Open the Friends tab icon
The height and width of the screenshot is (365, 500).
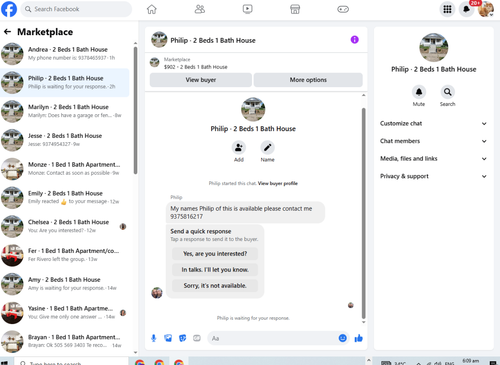(x=200, y=9)
